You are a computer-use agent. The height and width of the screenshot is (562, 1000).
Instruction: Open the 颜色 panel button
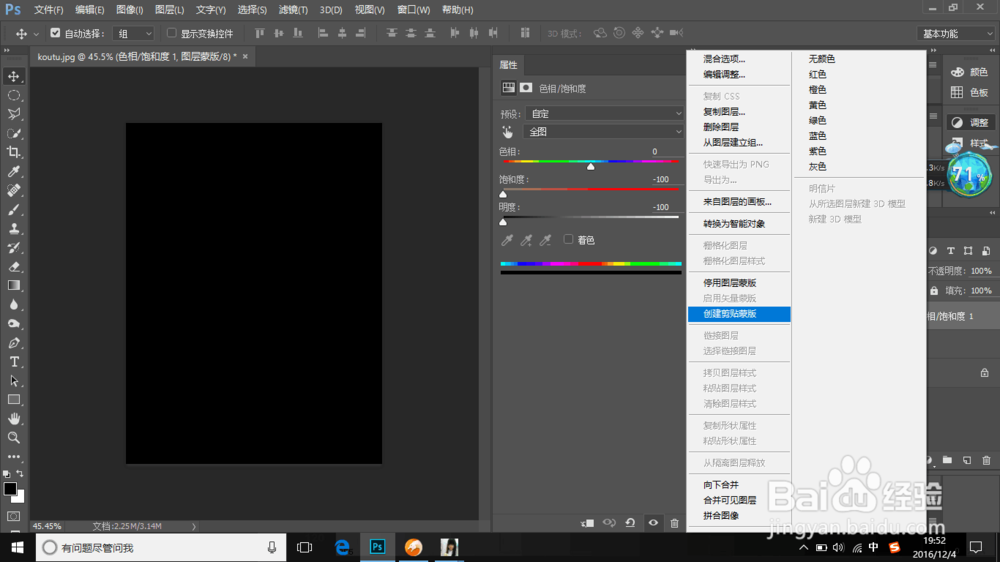pyautogui.click(x=969, y=72)
